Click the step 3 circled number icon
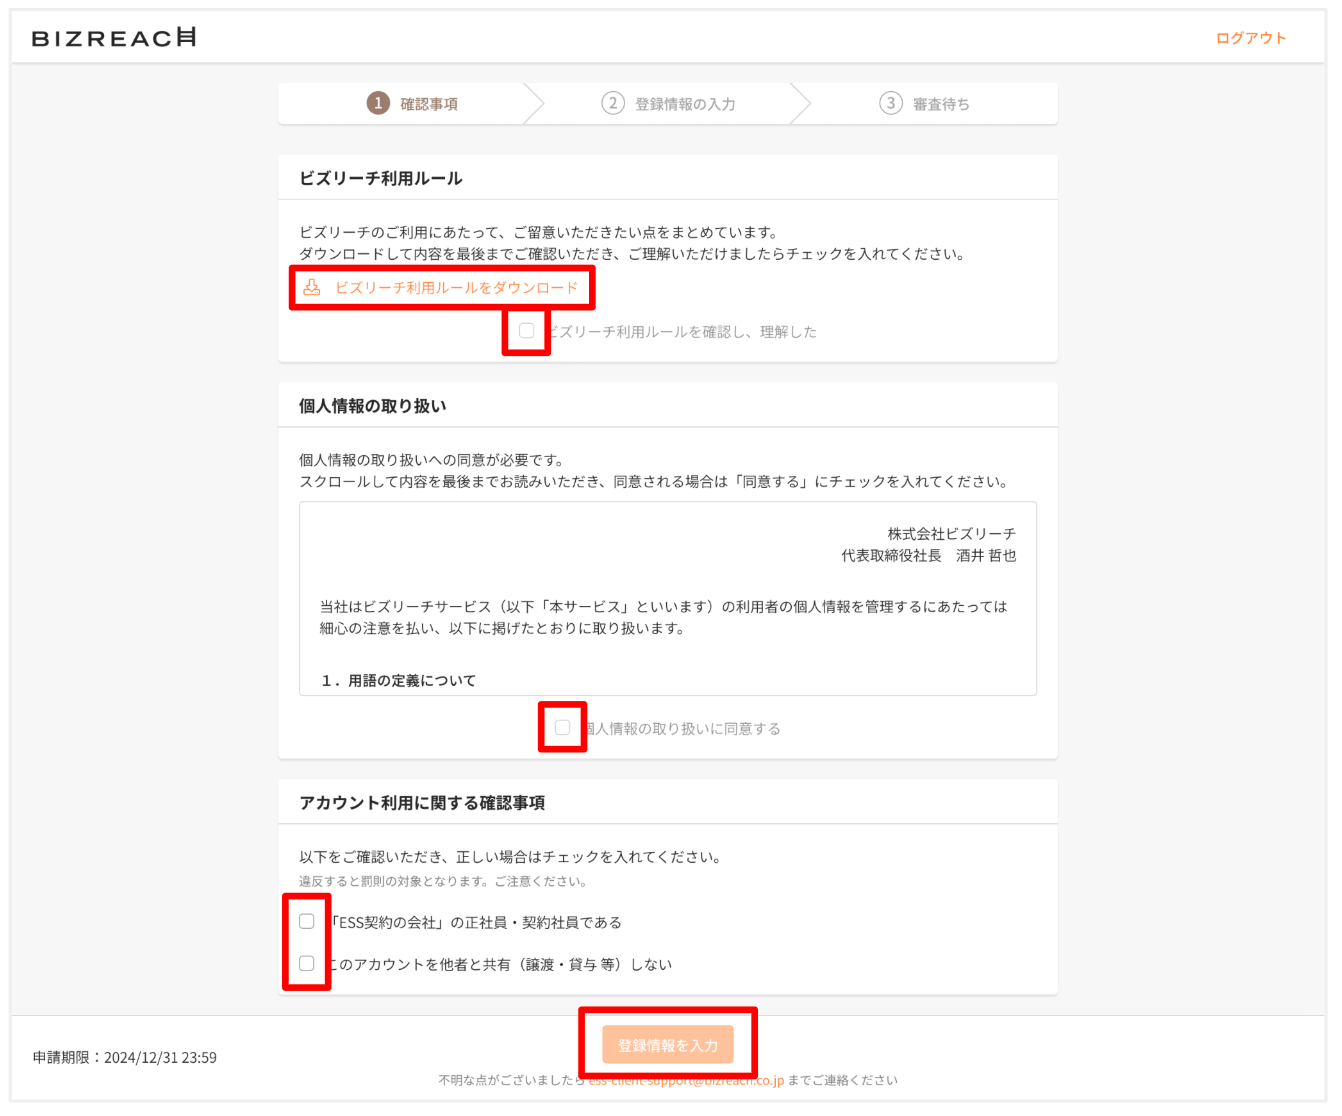 [890, 103]
